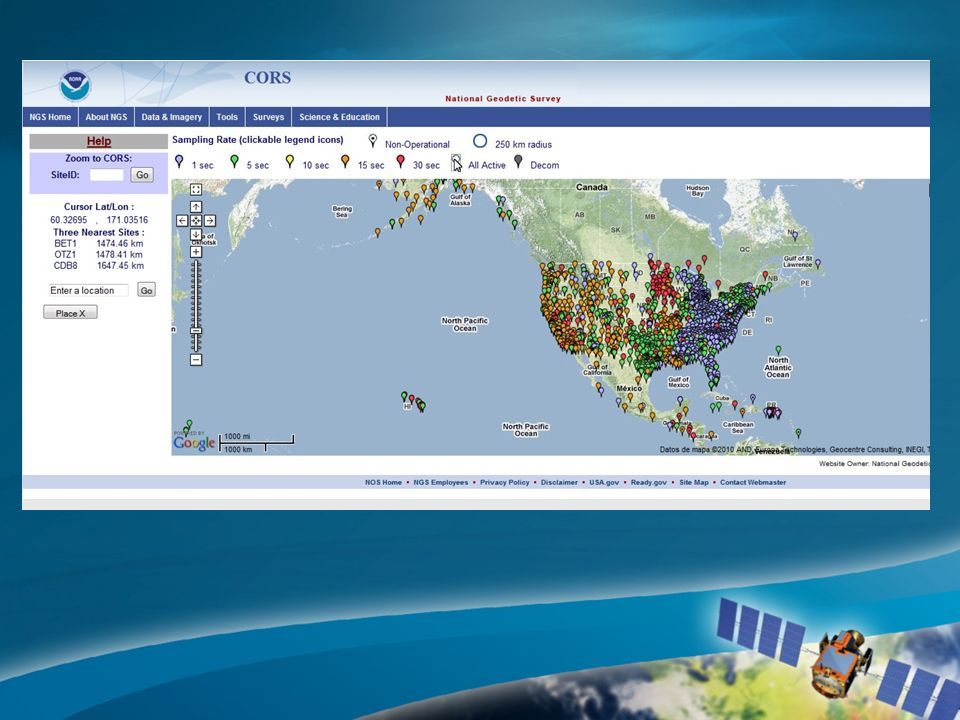Click the NOAA logo in the header

coord(75,85)
